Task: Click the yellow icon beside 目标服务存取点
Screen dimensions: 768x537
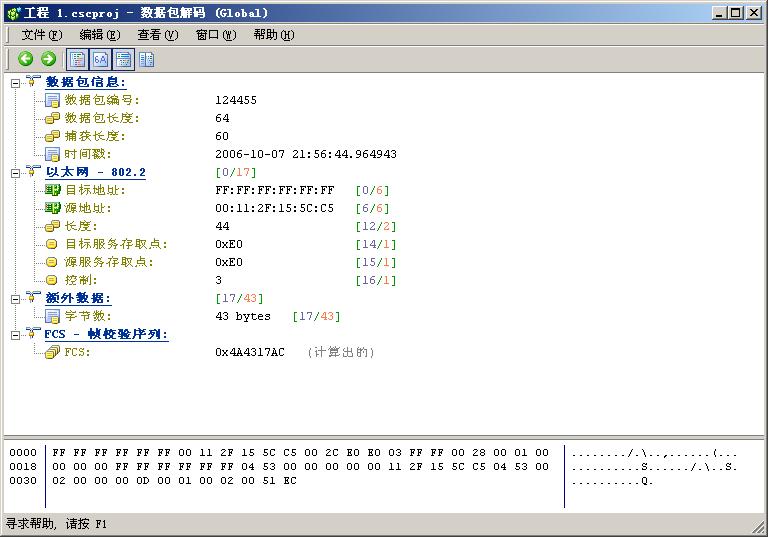Action: tap(52, 244)
